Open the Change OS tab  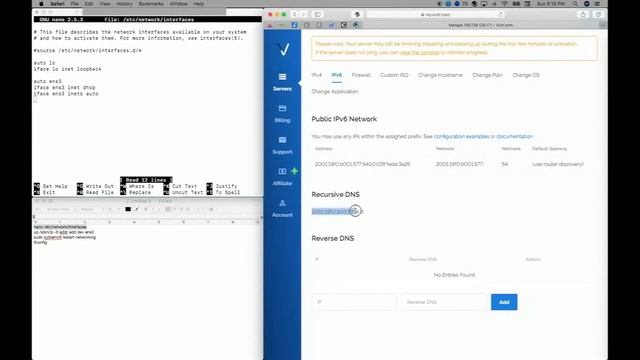click(526, 75)
